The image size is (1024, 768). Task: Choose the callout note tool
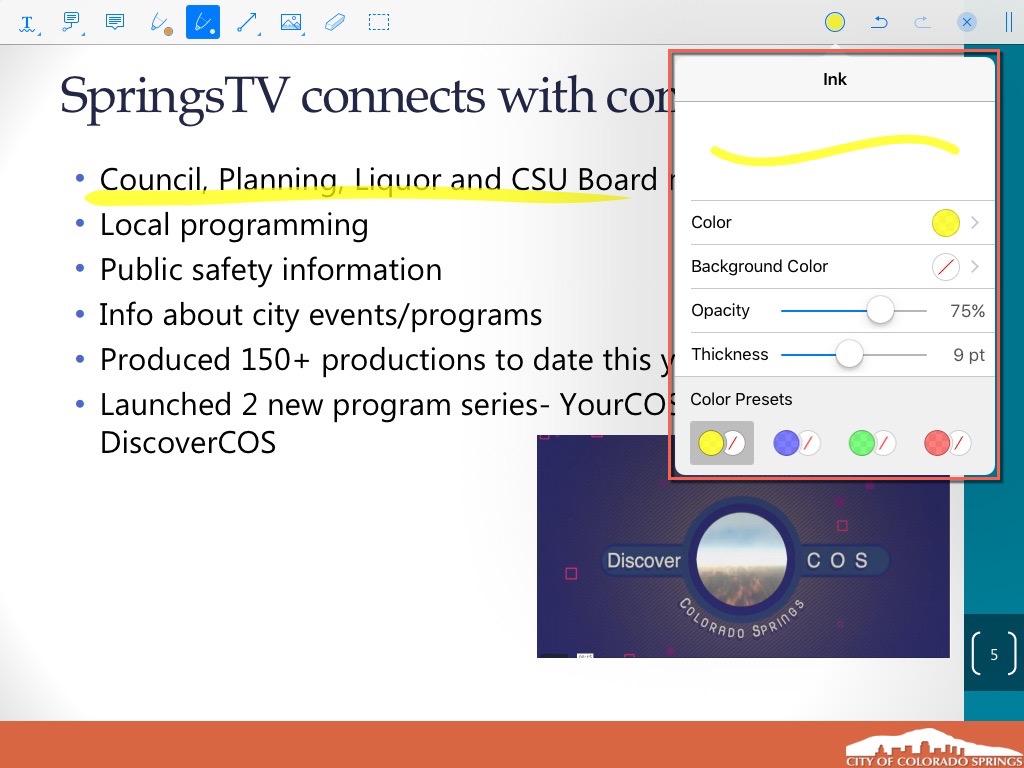coord(71,22)
